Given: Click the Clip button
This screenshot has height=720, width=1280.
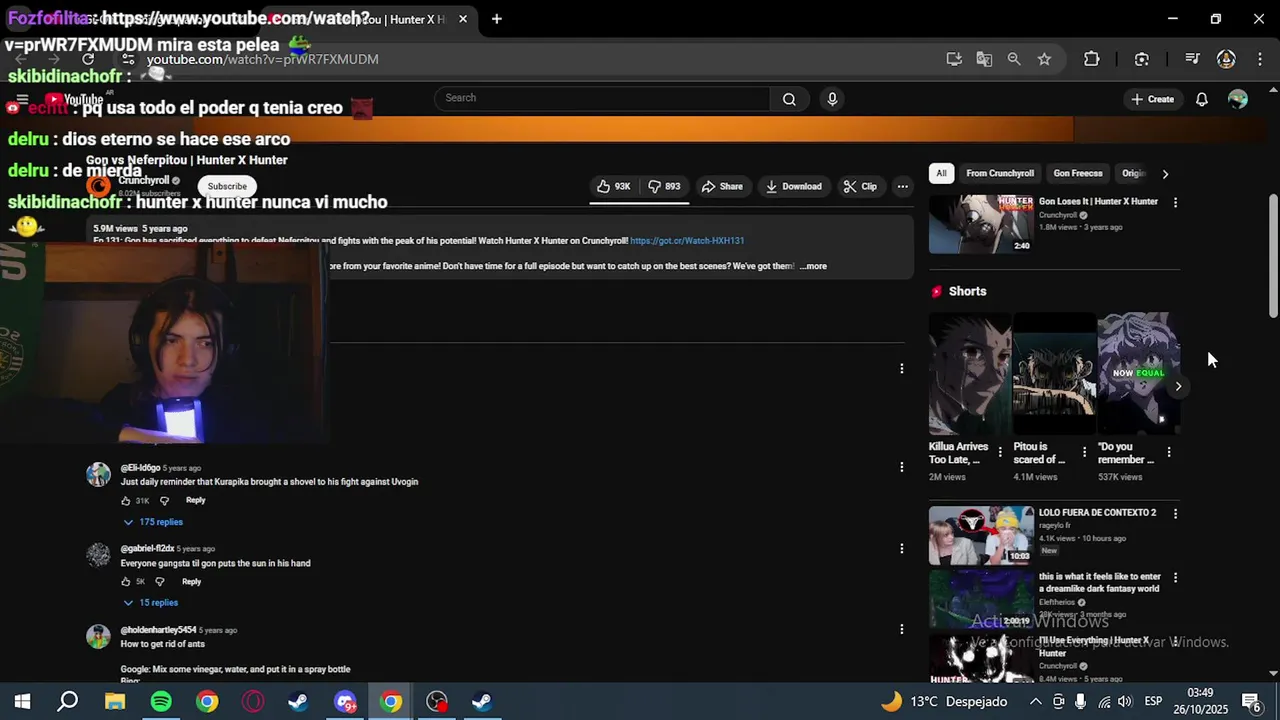Looking at the screenshot, I should click(860, 186).
